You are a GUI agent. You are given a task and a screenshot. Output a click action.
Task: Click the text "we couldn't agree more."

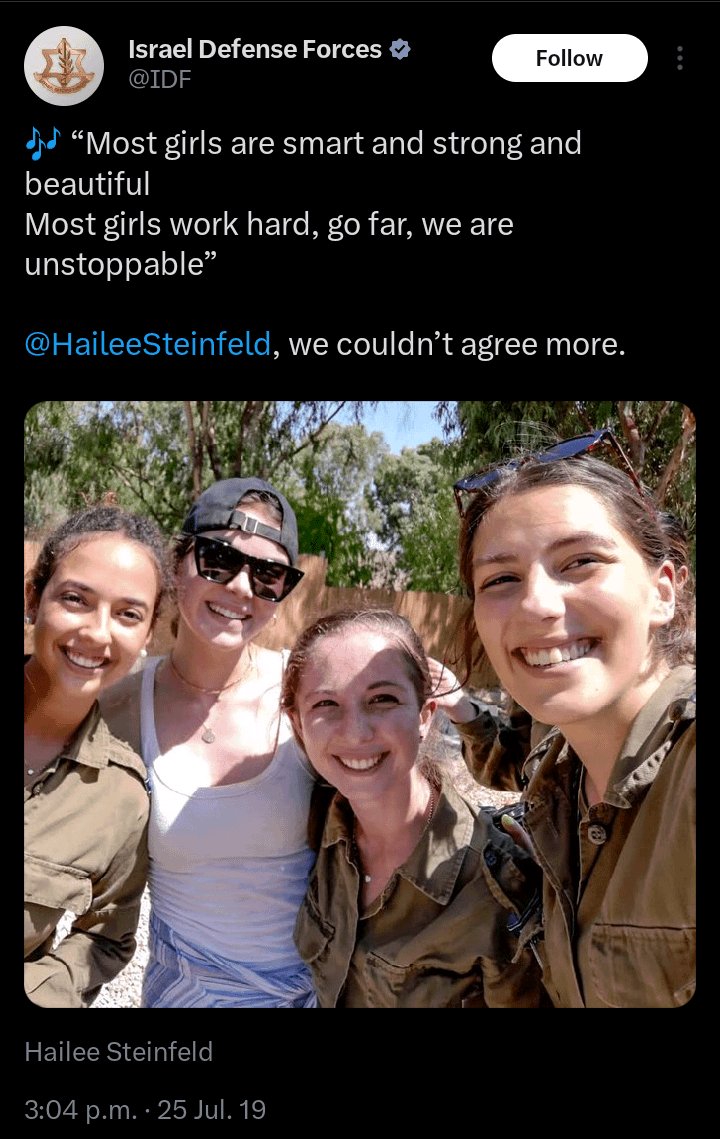pyautogui.click(x=457, y=344)
